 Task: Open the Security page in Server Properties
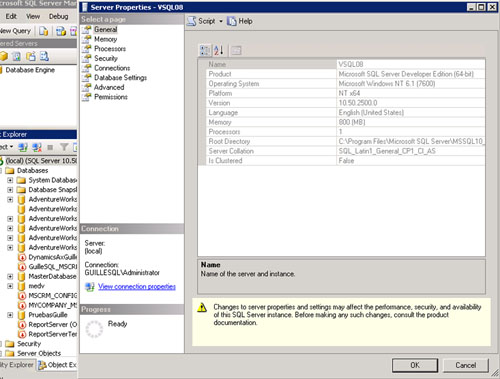(106, 58)
